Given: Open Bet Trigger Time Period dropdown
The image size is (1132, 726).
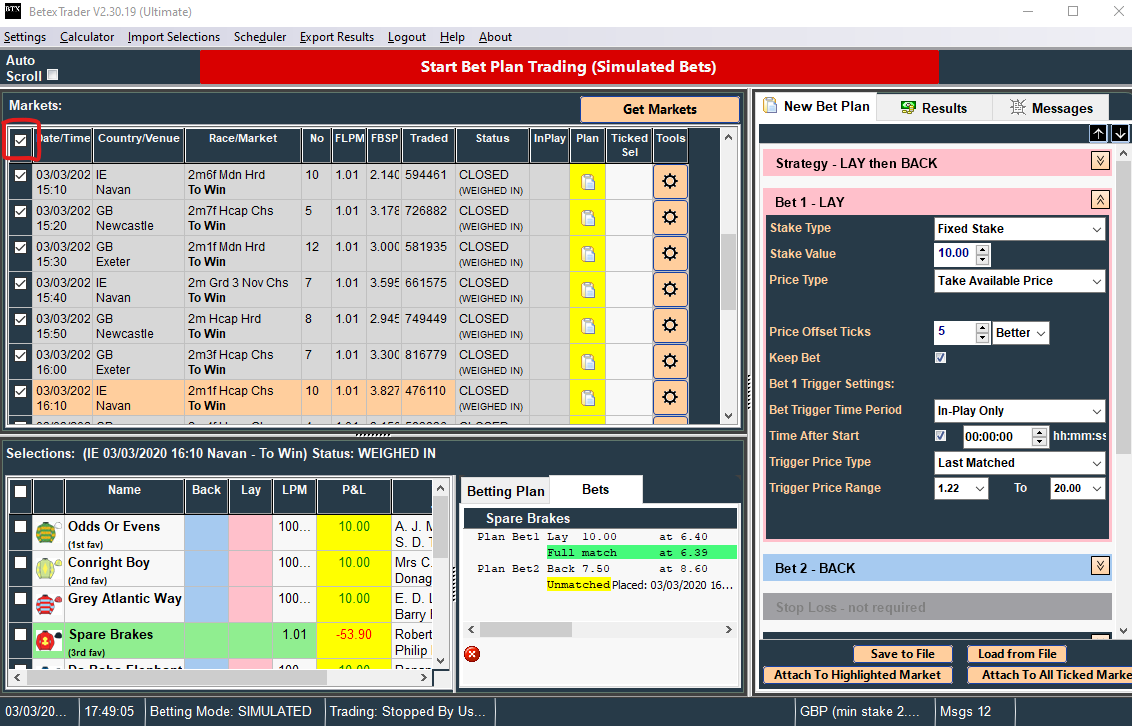Looking at the screenshot, I should tap(1019, 411).
